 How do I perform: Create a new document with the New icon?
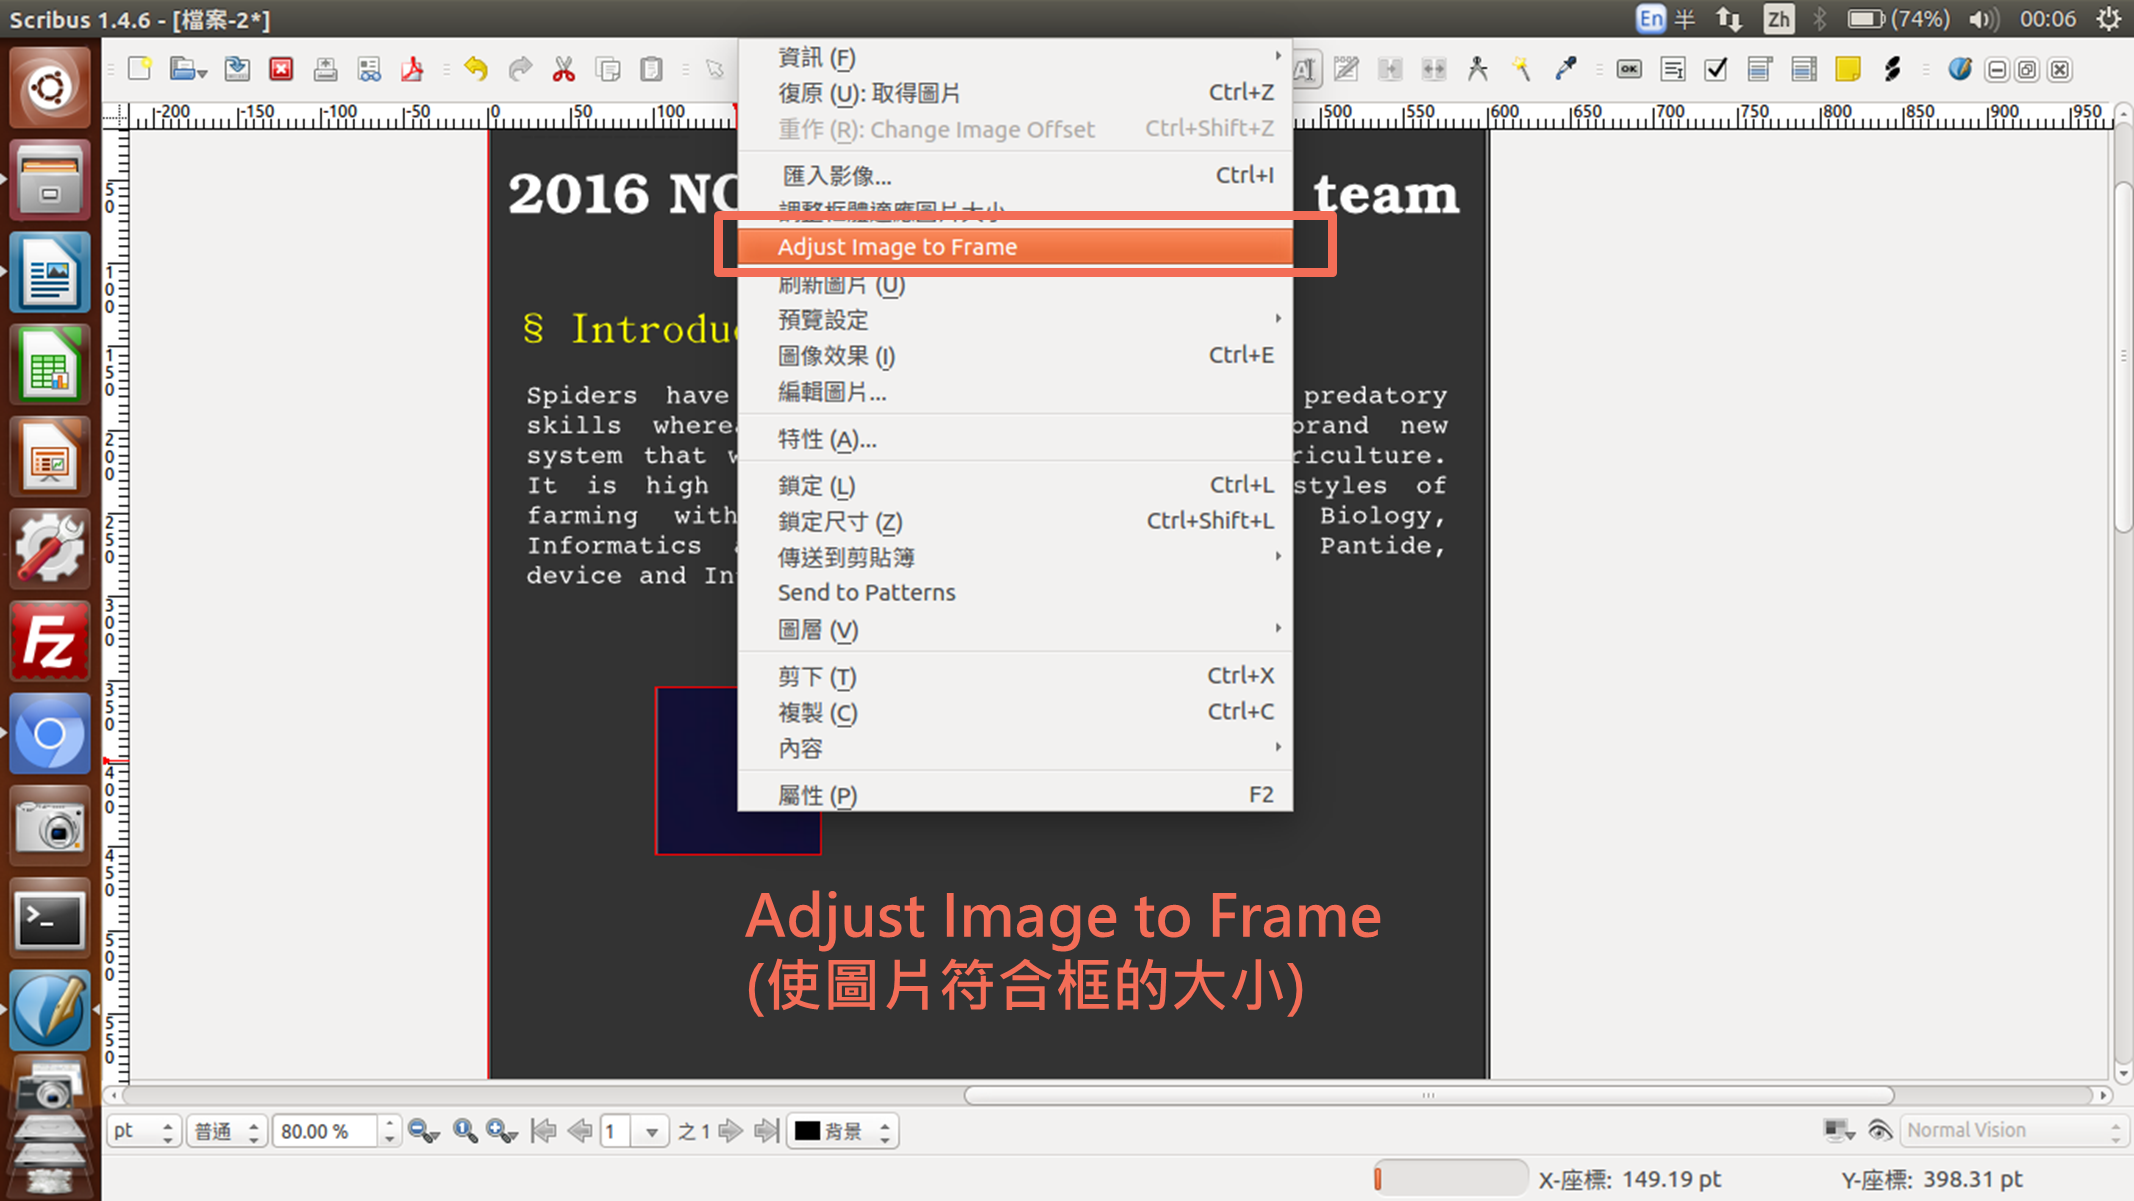pos(140,69)
